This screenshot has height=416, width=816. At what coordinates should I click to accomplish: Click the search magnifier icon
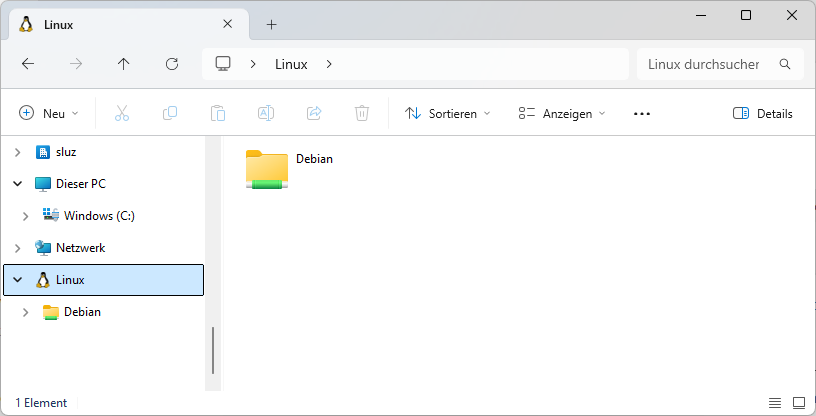(785, 64)
